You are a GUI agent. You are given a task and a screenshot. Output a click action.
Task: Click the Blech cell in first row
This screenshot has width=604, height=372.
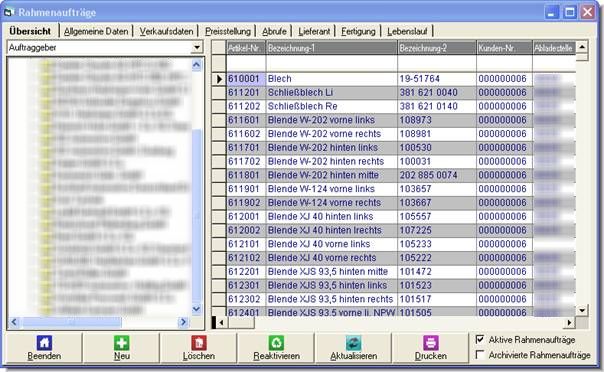[332, 79]
